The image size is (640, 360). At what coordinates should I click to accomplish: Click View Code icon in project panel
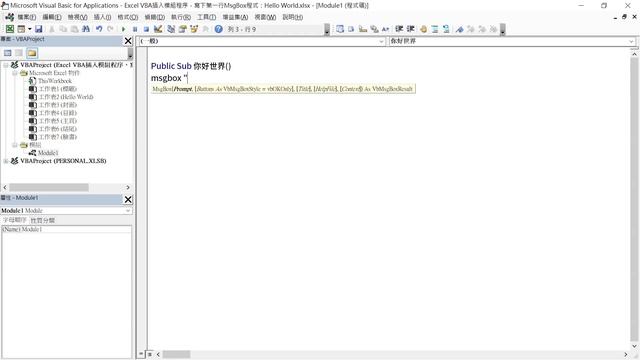(x=8, y=53)
